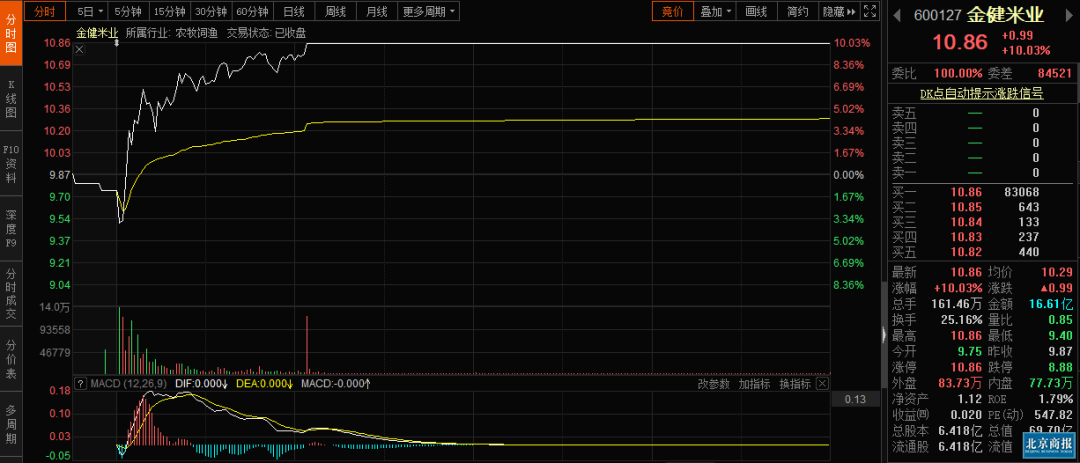Click 换指标 to change indicator

pyautogui.click(x=795, y=384)
